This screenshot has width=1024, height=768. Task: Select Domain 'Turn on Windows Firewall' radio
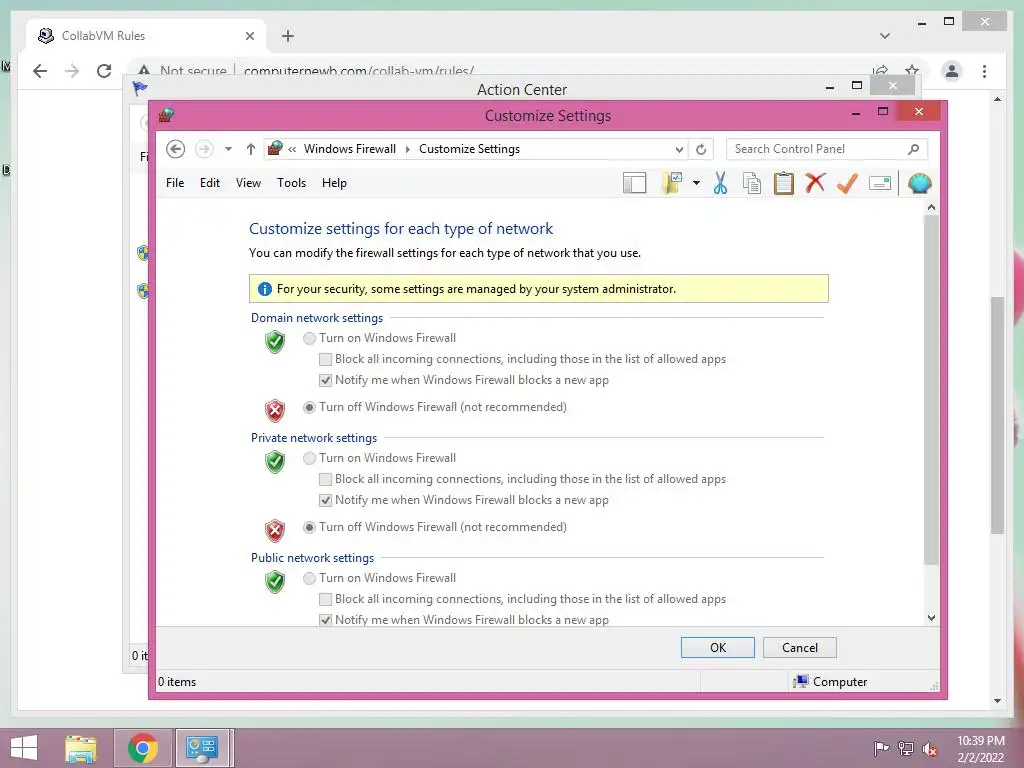tap(310, 338)
